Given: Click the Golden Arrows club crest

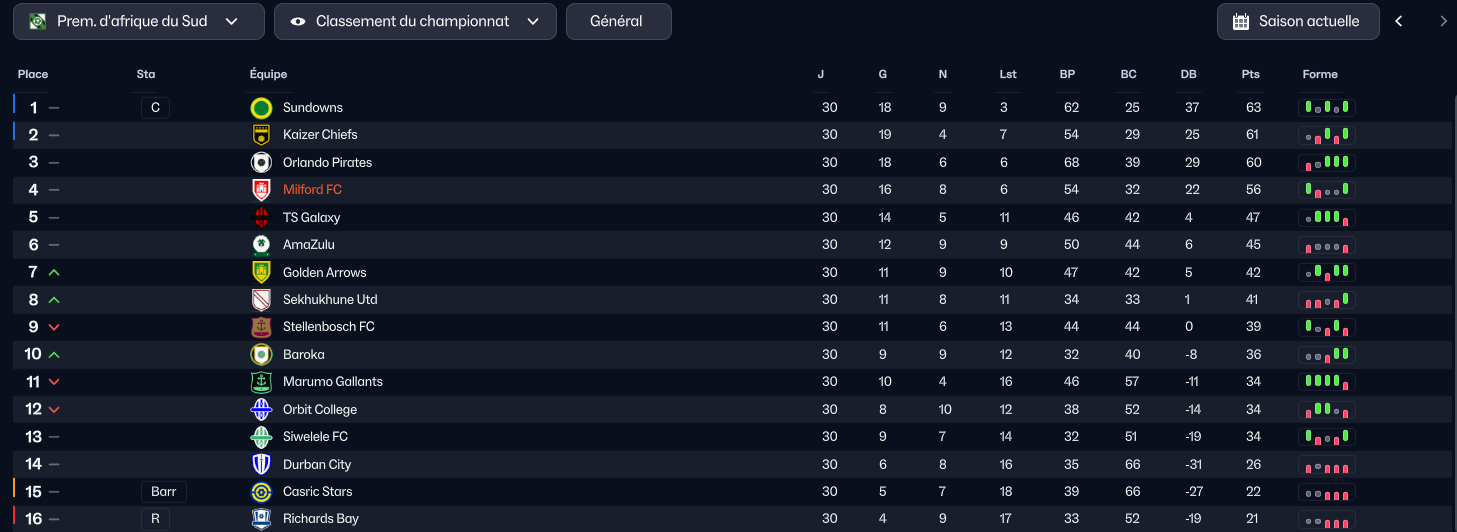Looking at the screenshot, I should (x=261, y=272).
